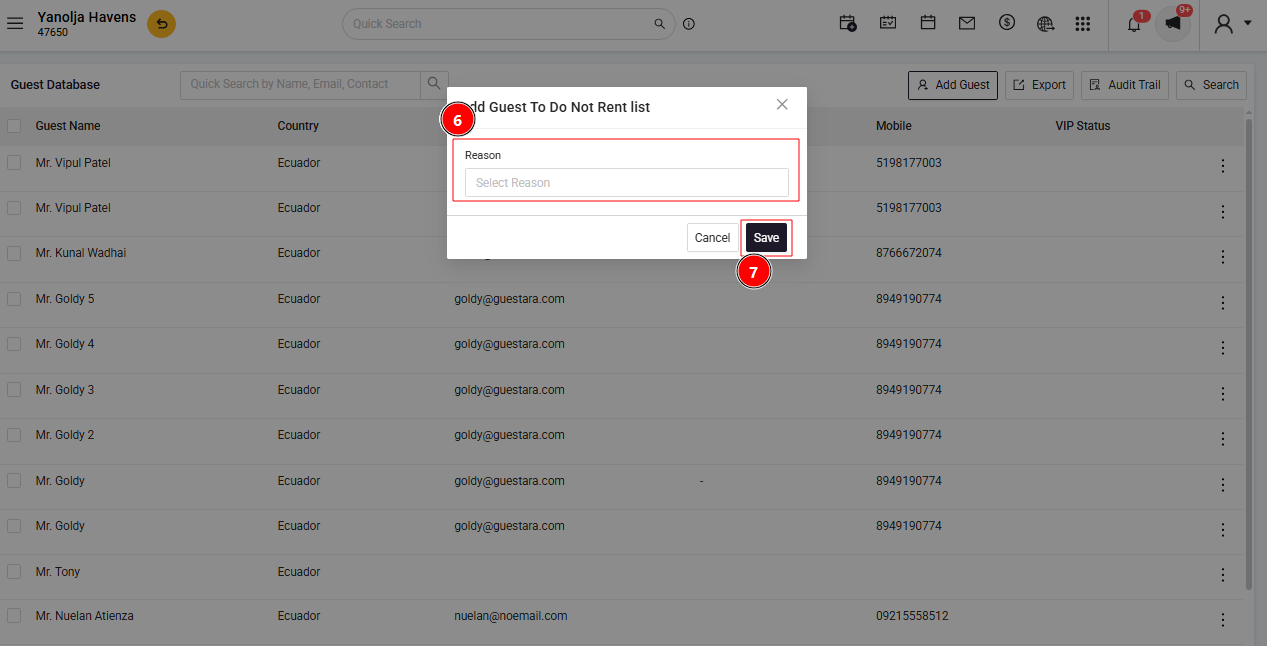This screenshot has width=1267, height=646.
Task: Open the info icon beside Quick Search
Action: click(x=689, y=24)
